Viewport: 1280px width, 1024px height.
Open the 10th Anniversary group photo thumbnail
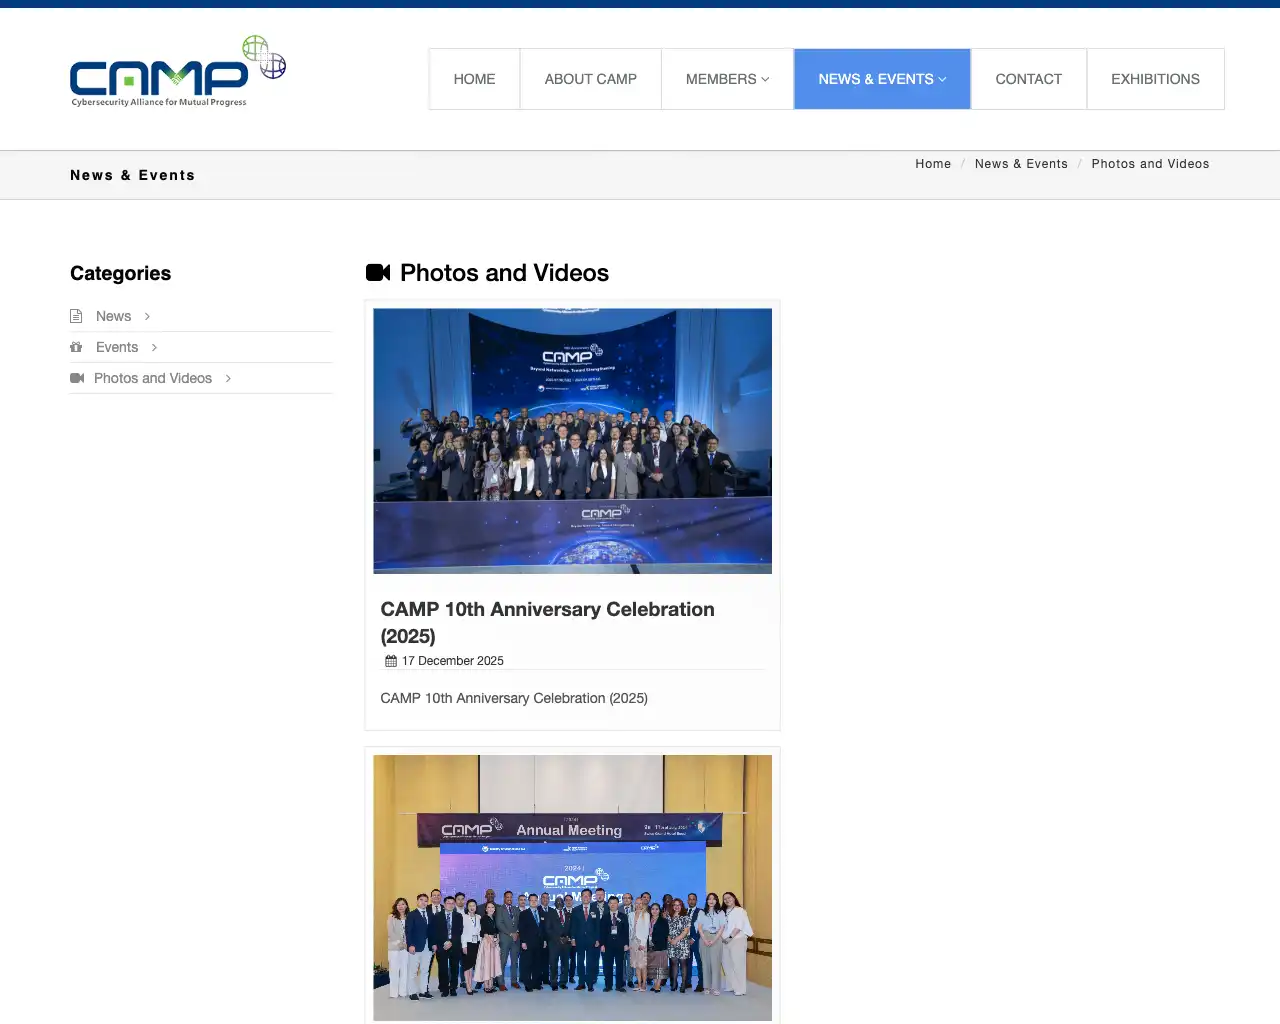click(572, 441)
